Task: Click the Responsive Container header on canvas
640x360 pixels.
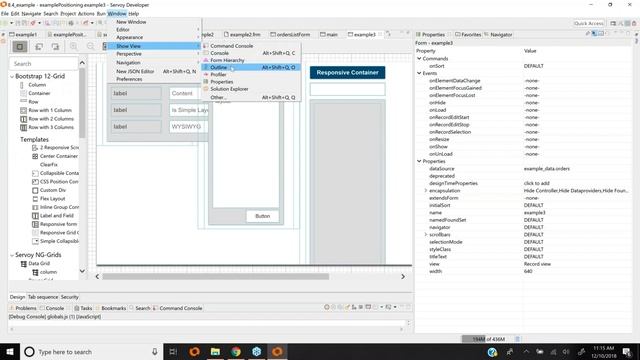Action: point(347,73)
